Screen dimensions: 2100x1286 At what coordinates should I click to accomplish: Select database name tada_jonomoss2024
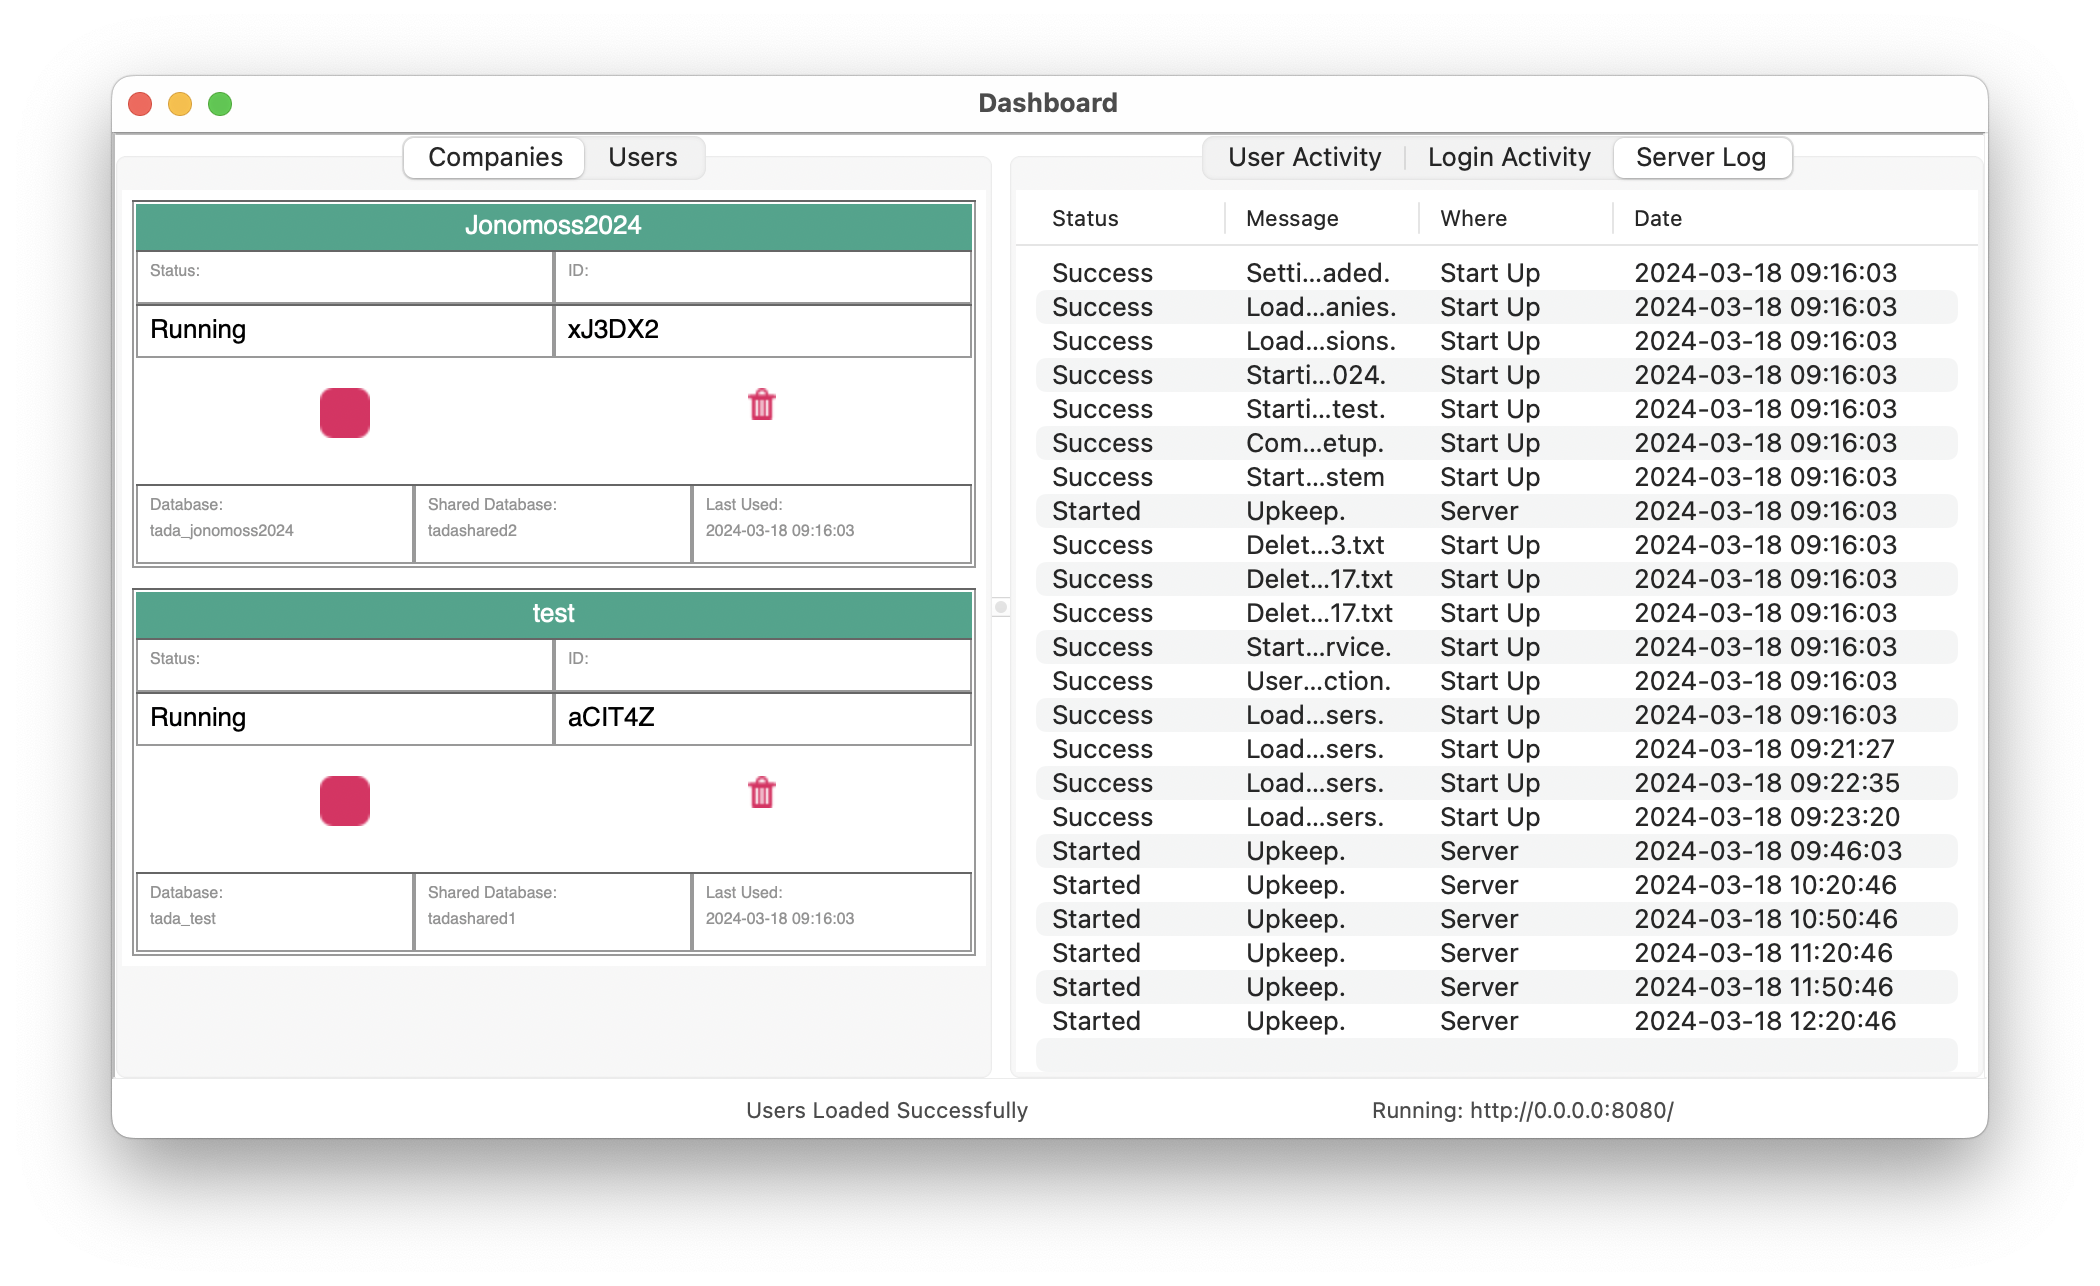[222, 530]
